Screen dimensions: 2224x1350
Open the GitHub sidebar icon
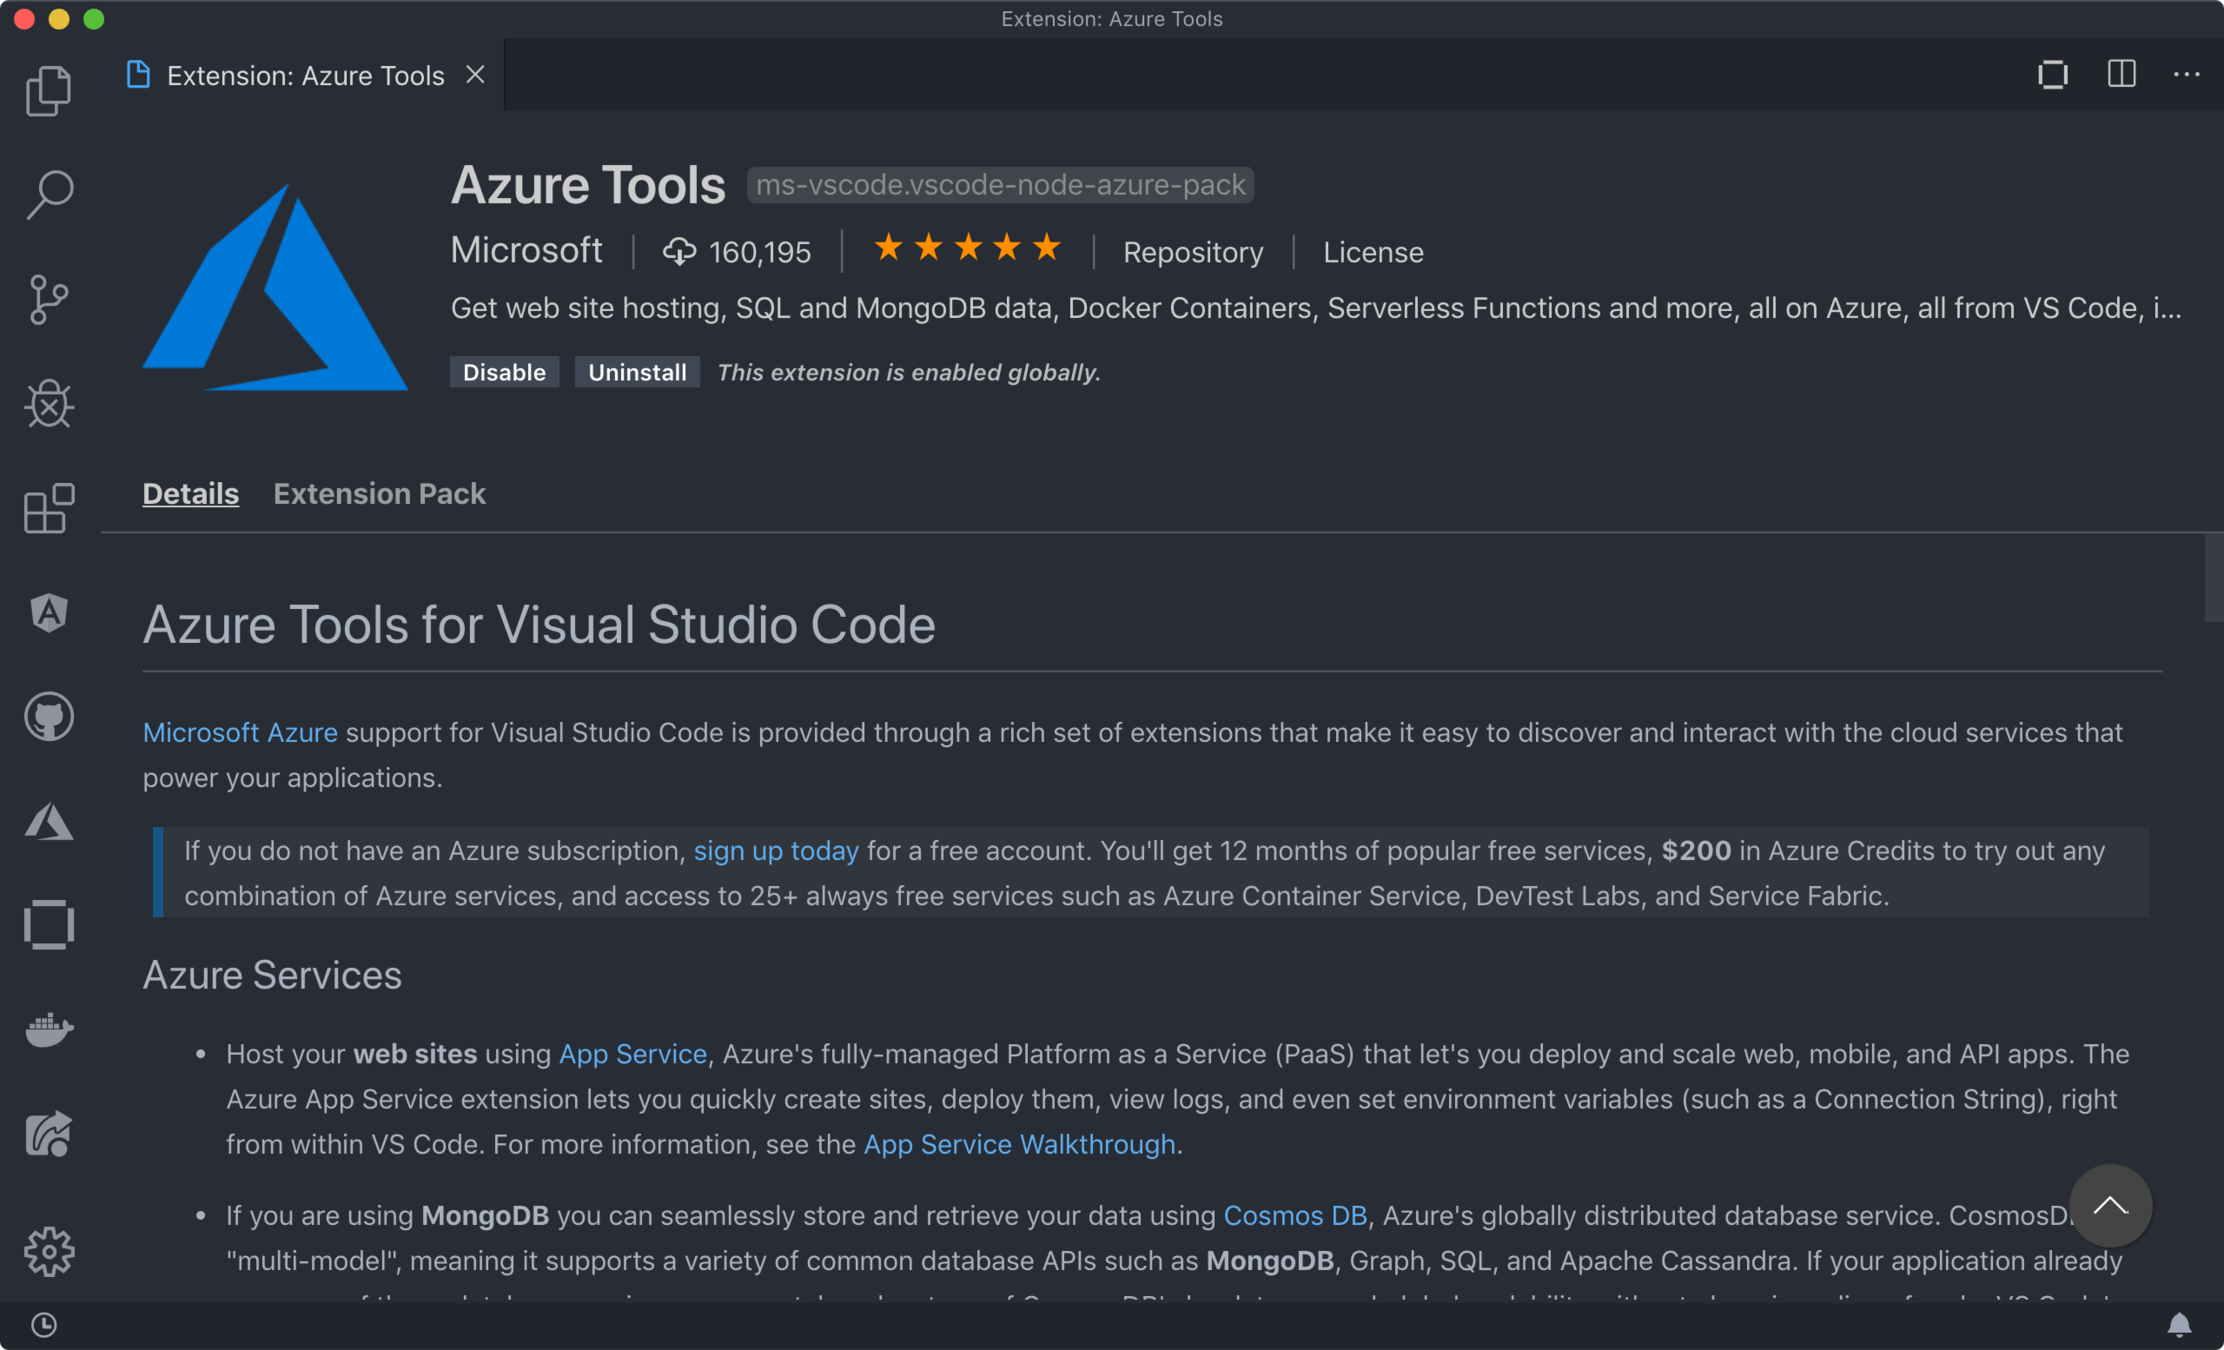pyautogui.click(x=48, y=717)
